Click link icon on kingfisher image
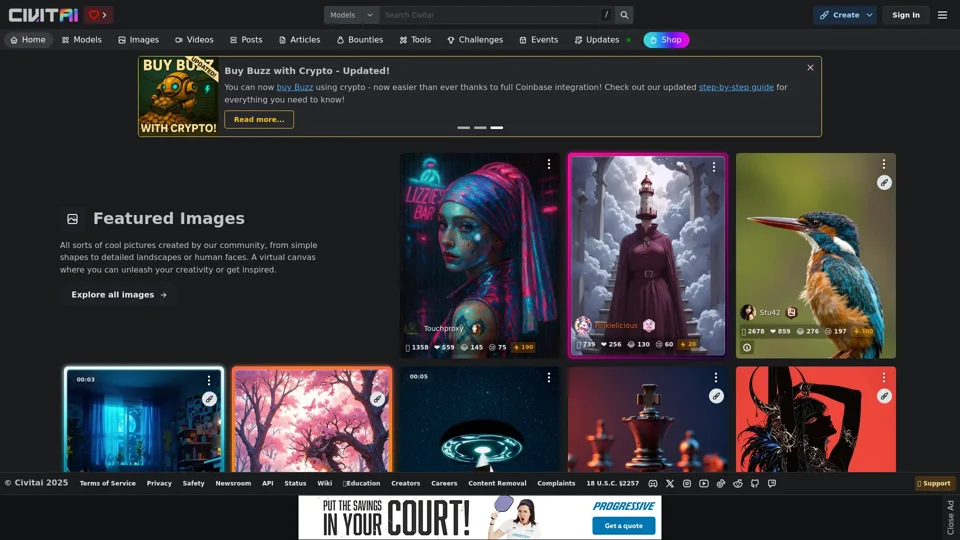The image size is (960, 540). click(x=884, y=182)
